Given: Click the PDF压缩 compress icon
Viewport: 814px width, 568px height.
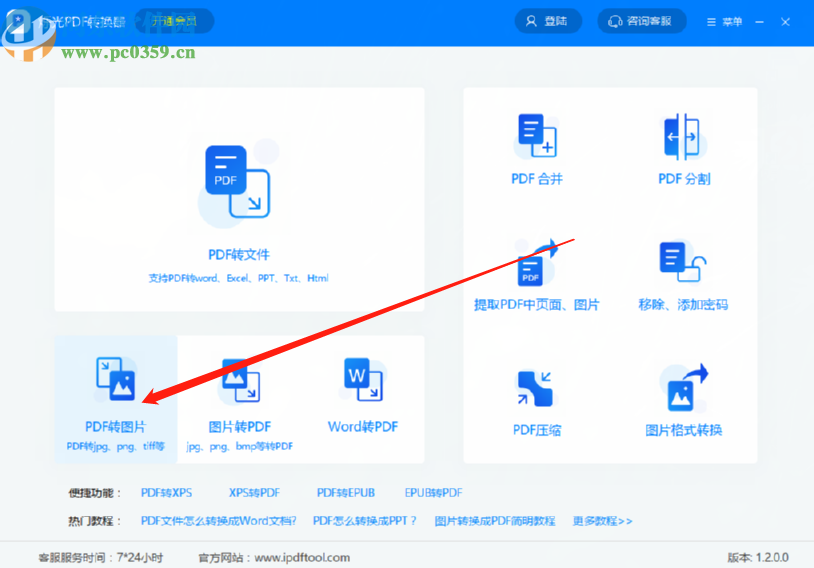Looking at the screenshot, I should [535, 388].
